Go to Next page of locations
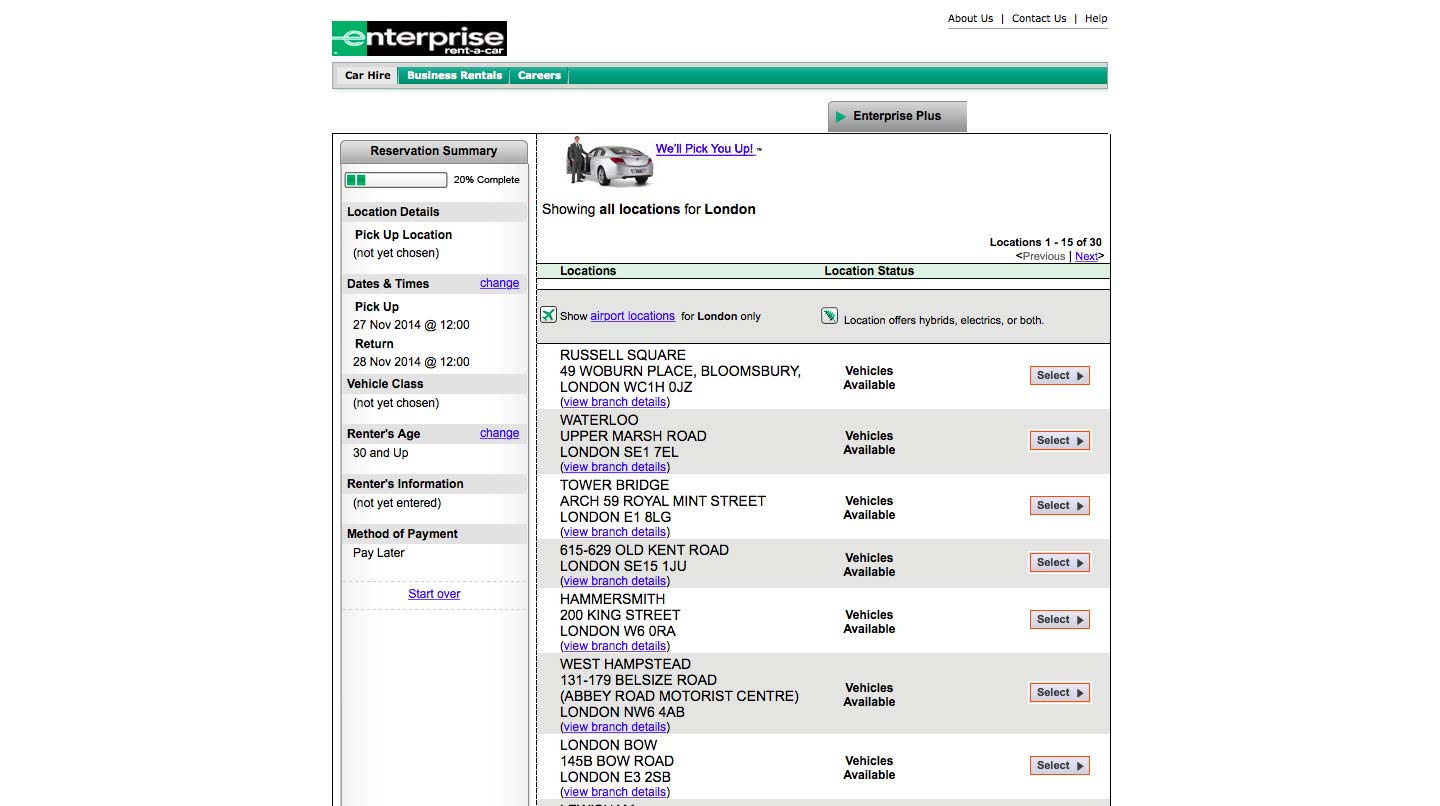The width and height of the screenshot is (1440, 806). point(1086,256)
